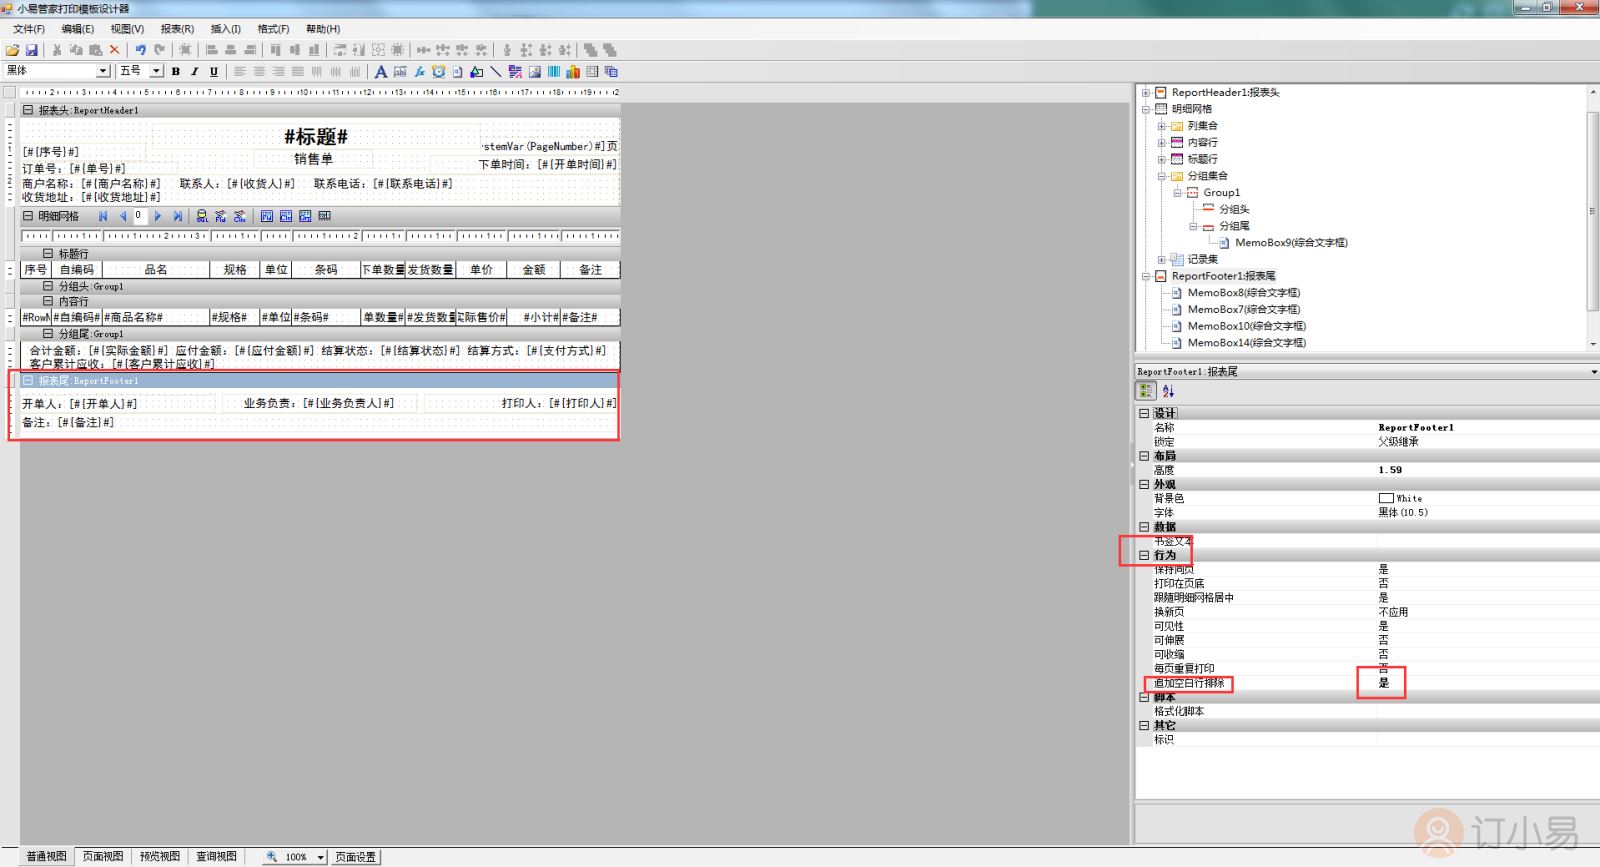Switch to 查询视图 tab
Image resolution: width=1600 pixels, height=867 pixels.
click(217, 857)
